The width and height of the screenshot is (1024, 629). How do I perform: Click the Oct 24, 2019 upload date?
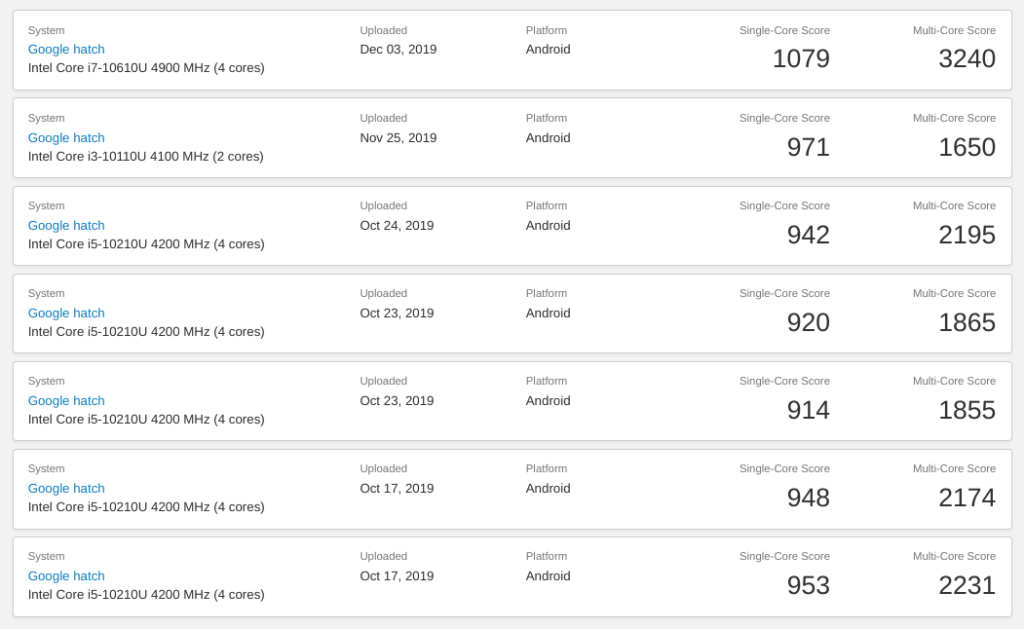396,225
